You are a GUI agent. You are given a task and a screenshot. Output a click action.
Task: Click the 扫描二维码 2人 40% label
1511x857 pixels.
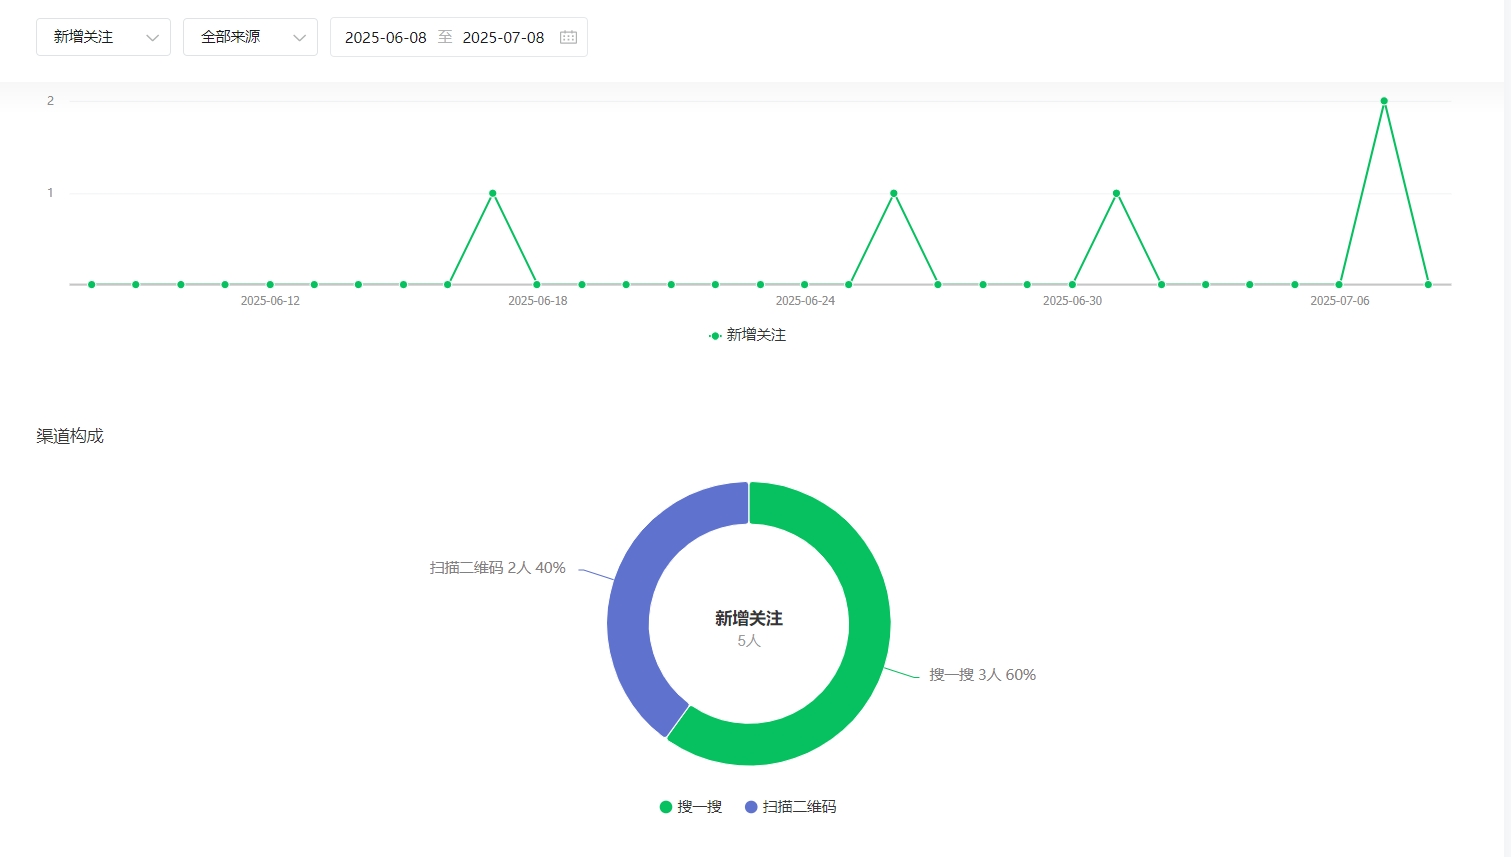(498, 568)
